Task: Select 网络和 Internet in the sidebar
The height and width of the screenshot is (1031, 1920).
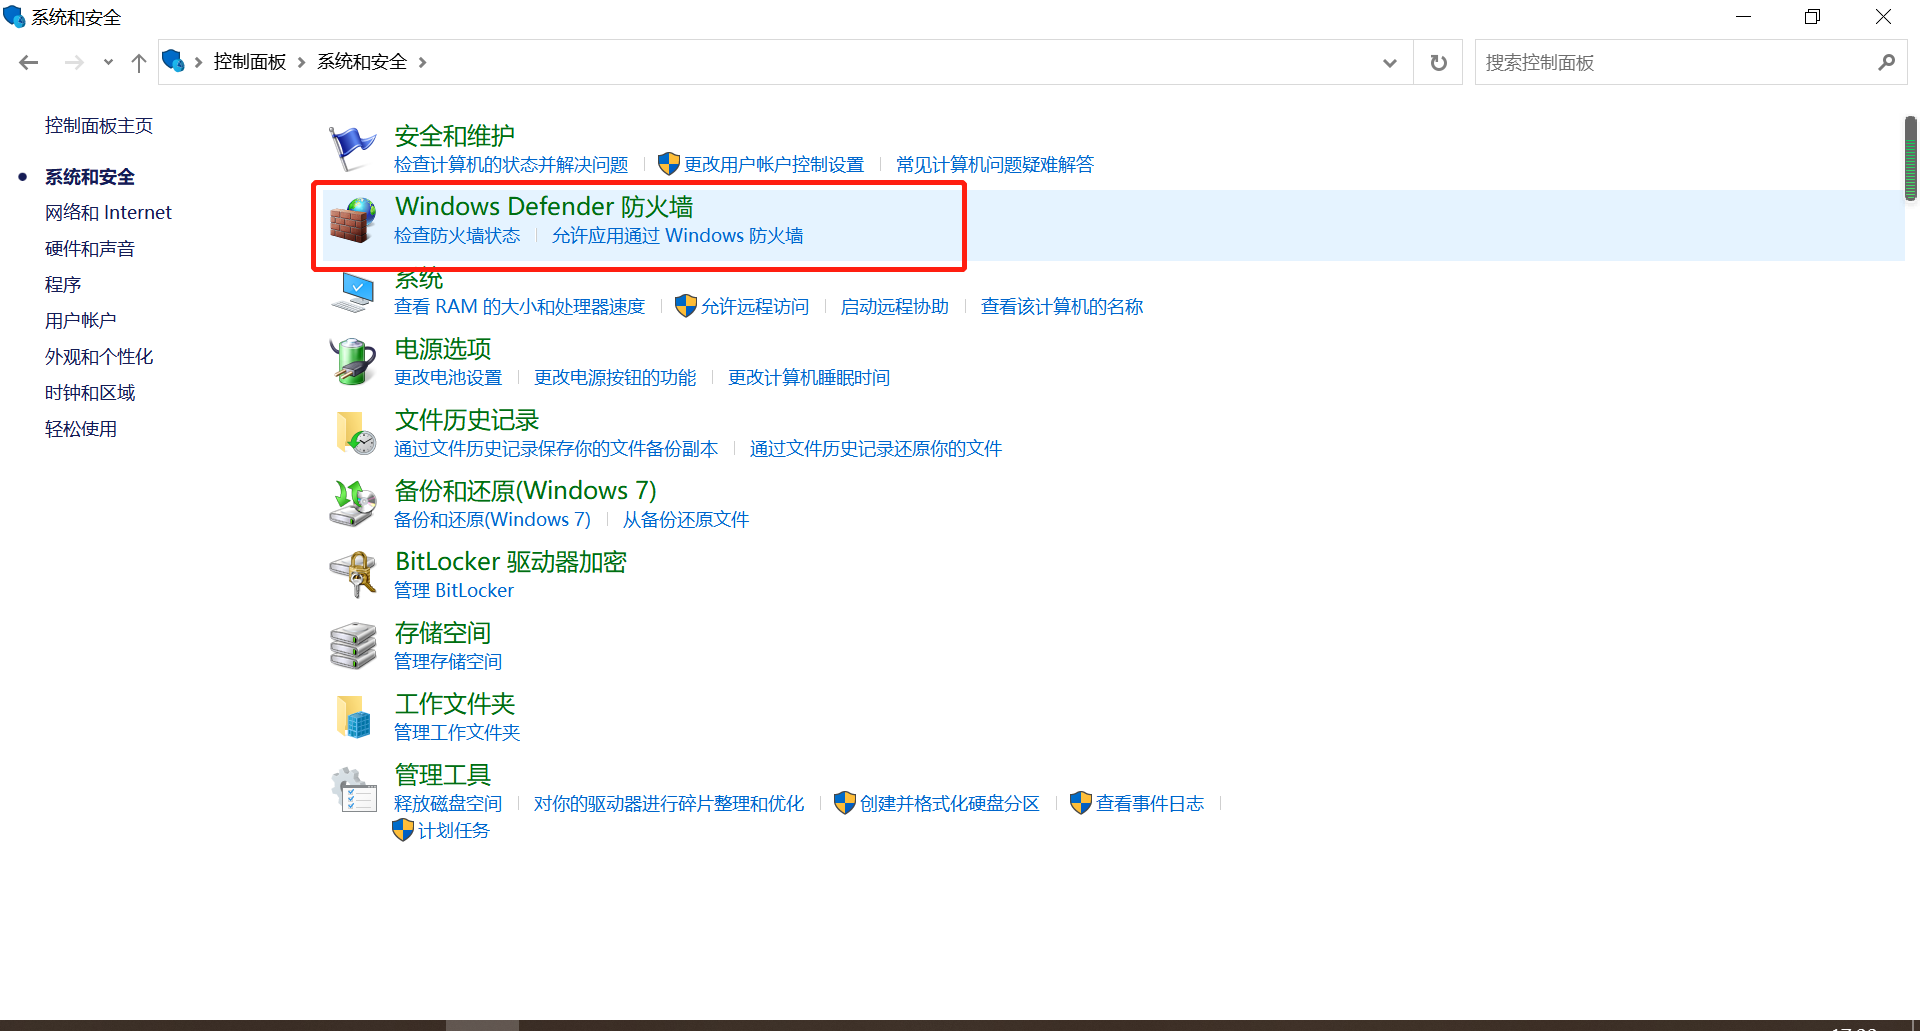Action: tap(108, 213)
